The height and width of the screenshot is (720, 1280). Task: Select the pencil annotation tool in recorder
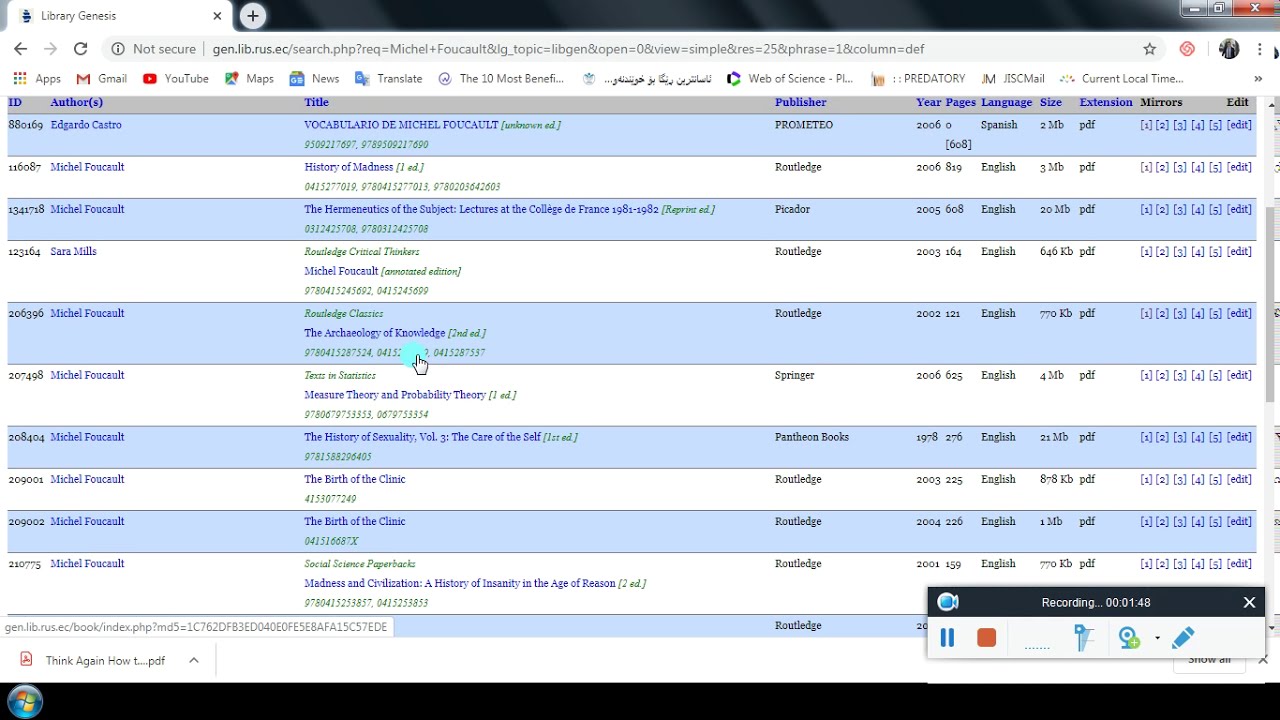tap(1183, 637)
